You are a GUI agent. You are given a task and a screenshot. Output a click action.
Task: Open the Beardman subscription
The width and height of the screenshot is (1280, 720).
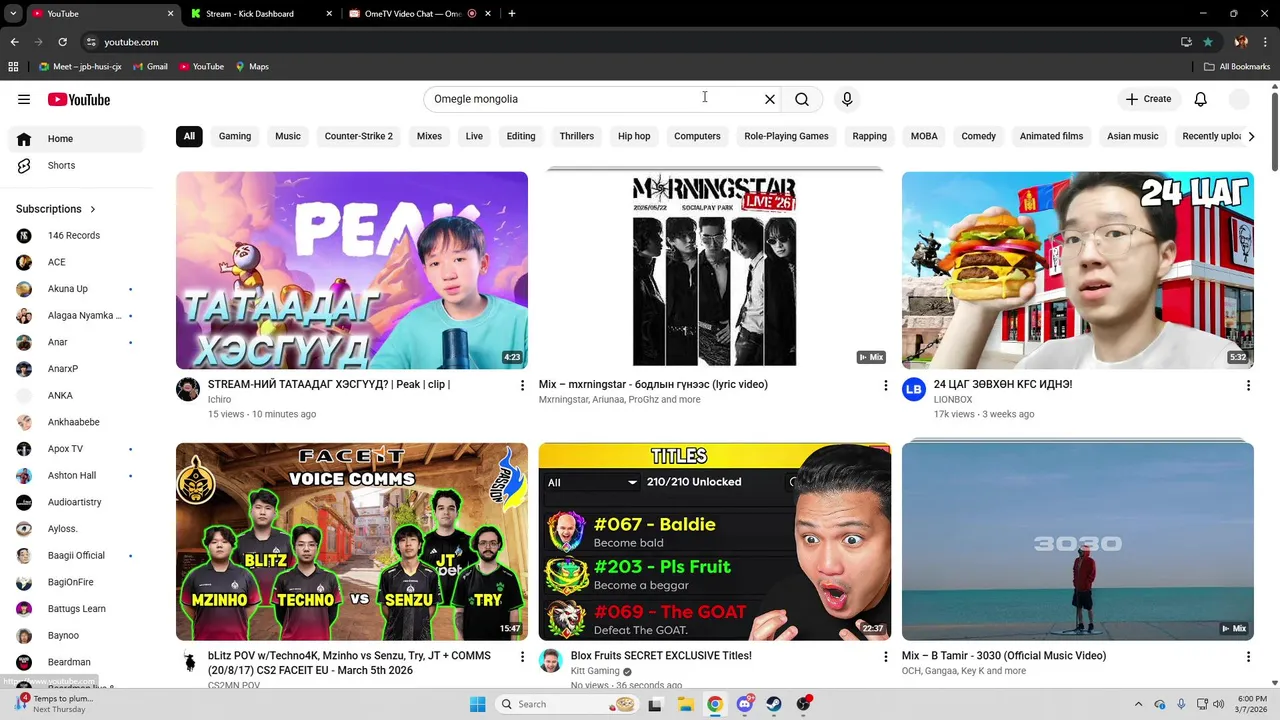(76, 662)
